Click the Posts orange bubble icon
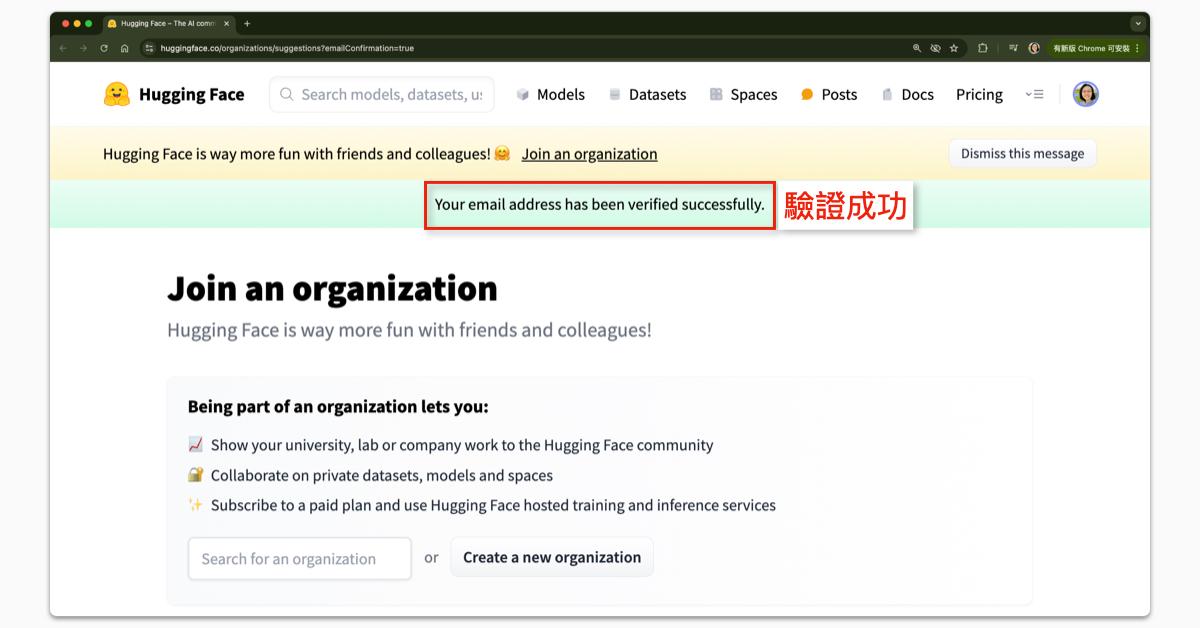The width and height of the screenshot is (1200, 628). tap(807, 94)
